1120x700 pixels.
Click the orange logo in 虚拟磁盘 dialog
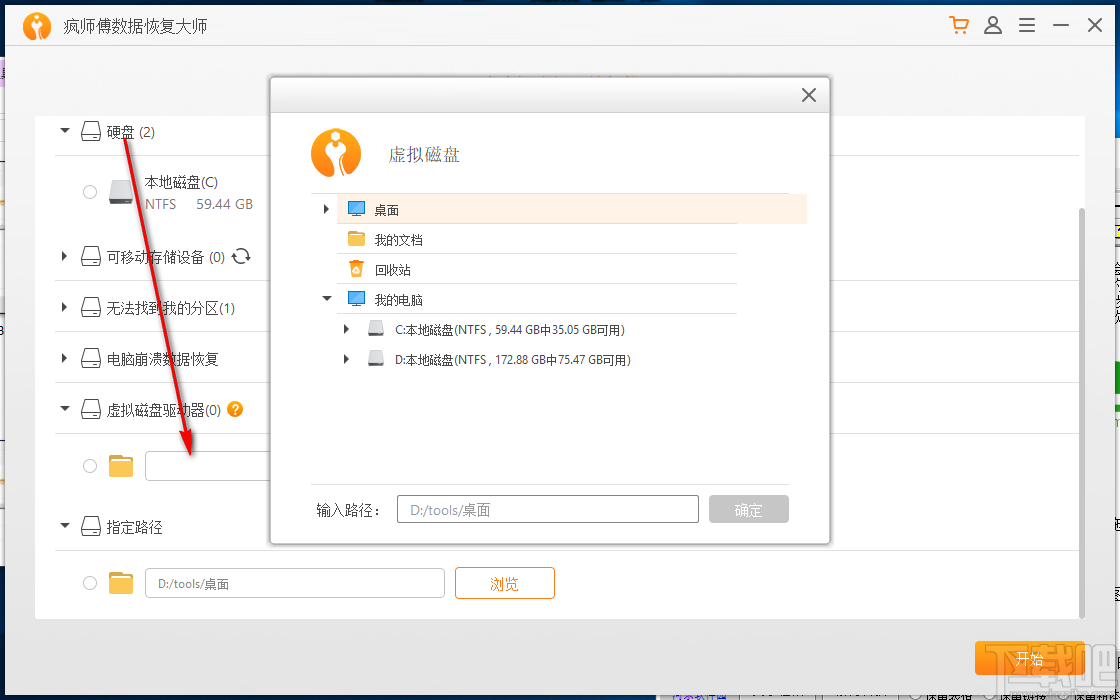coord(336,153)
